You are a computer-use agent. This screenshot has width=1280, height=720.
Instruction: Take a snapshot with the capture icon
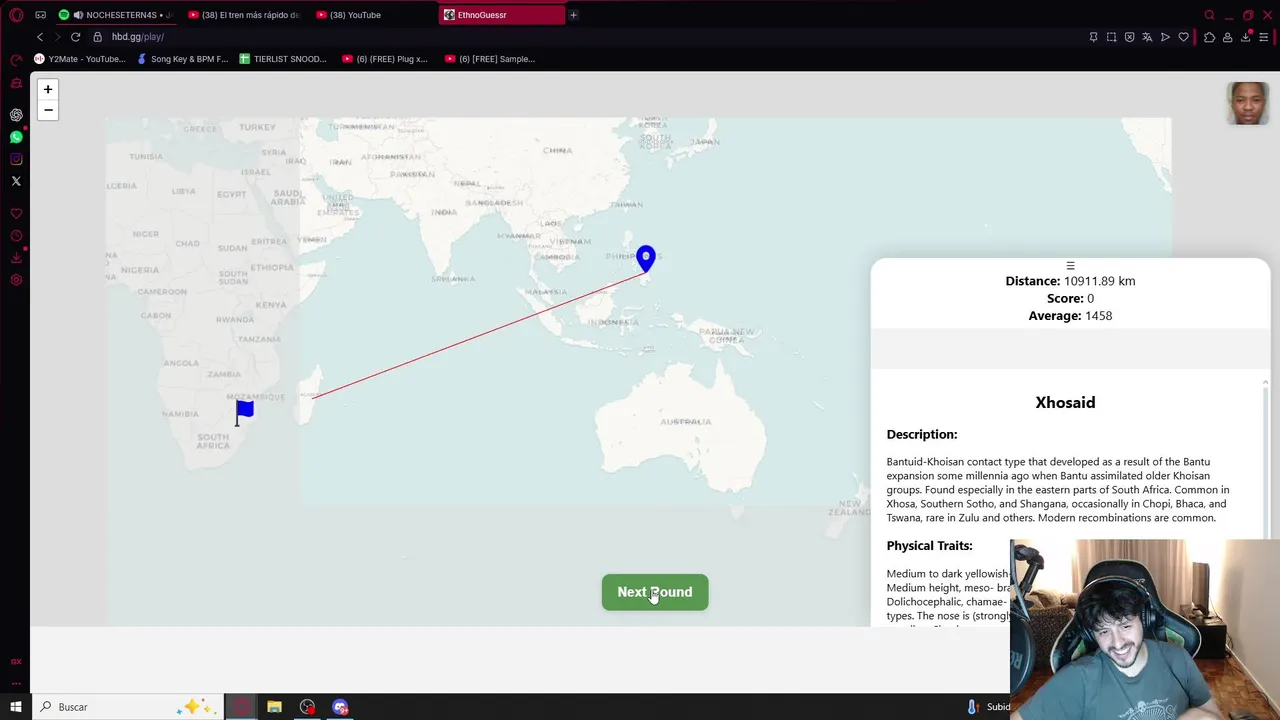tap(1111, 37)
